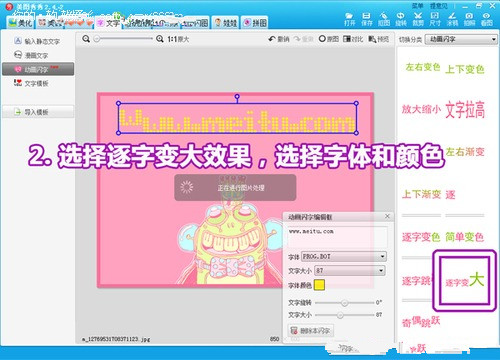Screen dimensions: 500x360
Task: Switch to the 拼图 tab
Action: coord(255,23)
